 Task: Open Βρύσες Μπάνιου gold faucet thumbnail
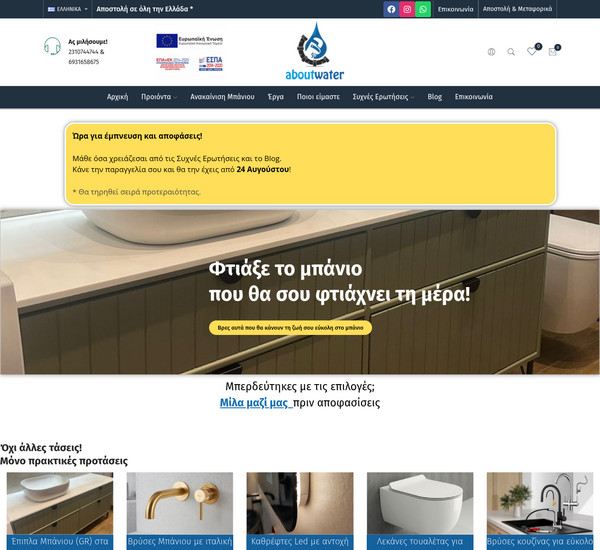[180, 503]
